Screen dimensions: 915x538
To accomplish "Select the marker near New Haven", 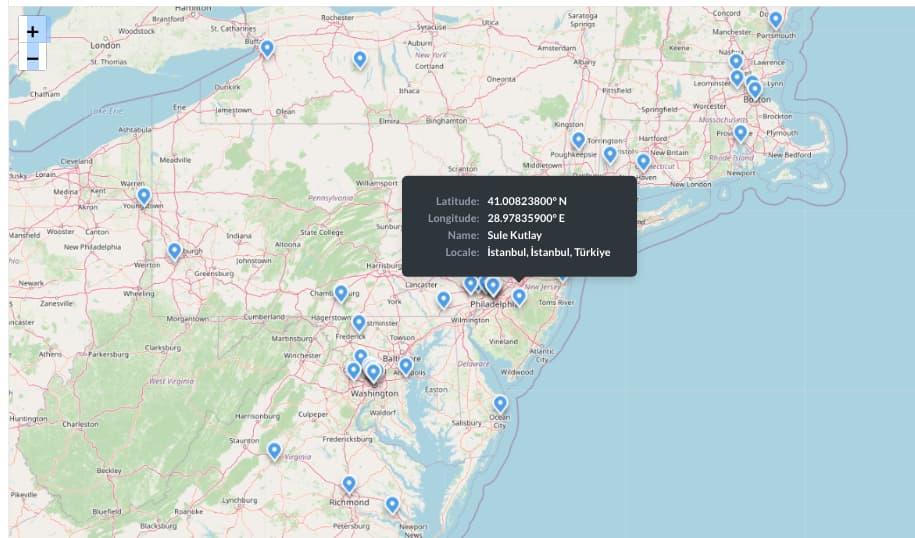I will pyautogui.click(x=643, y=161).
